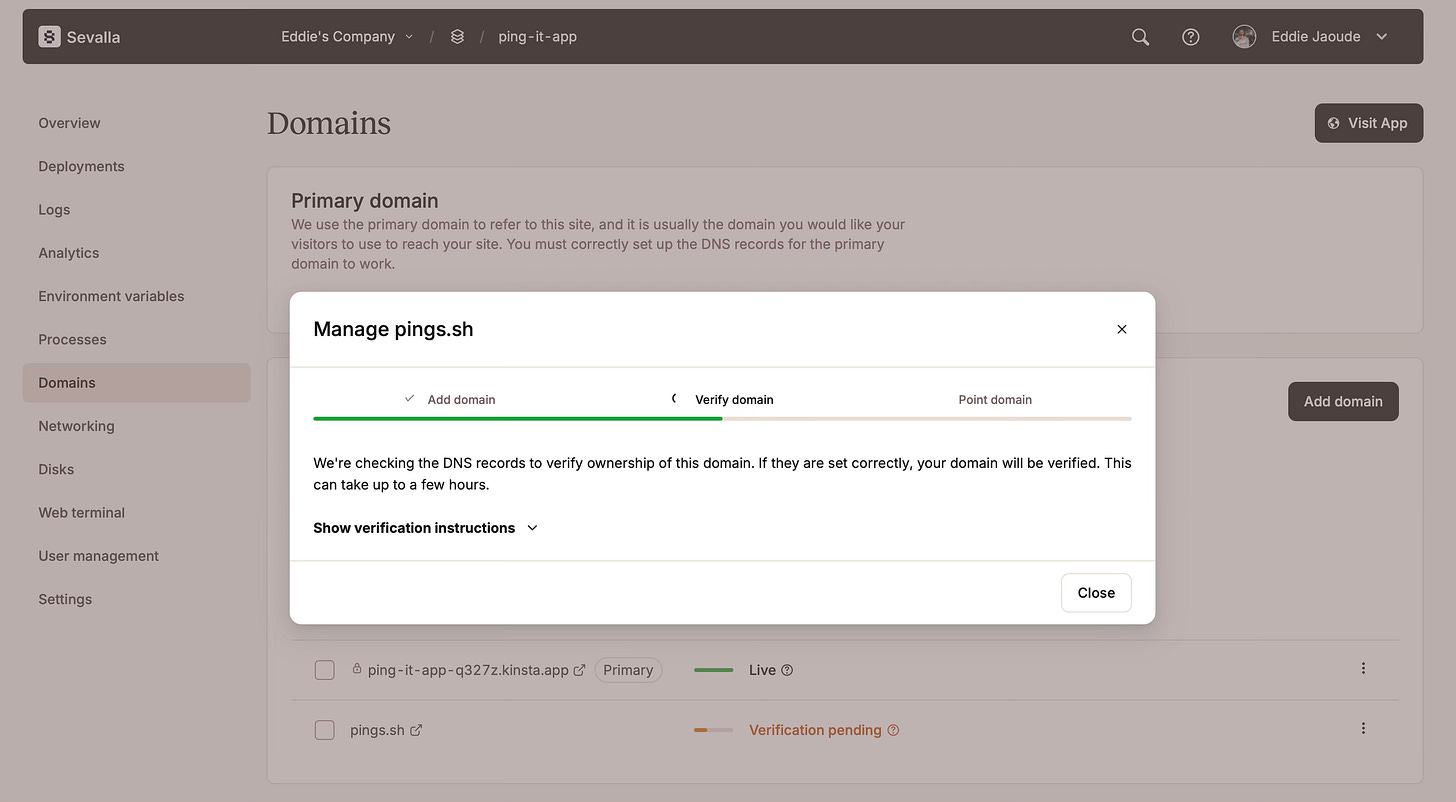The height and width of the screenshot is (802, 1456).
Task: Click the Visit App button
Action: (1368, 123)
